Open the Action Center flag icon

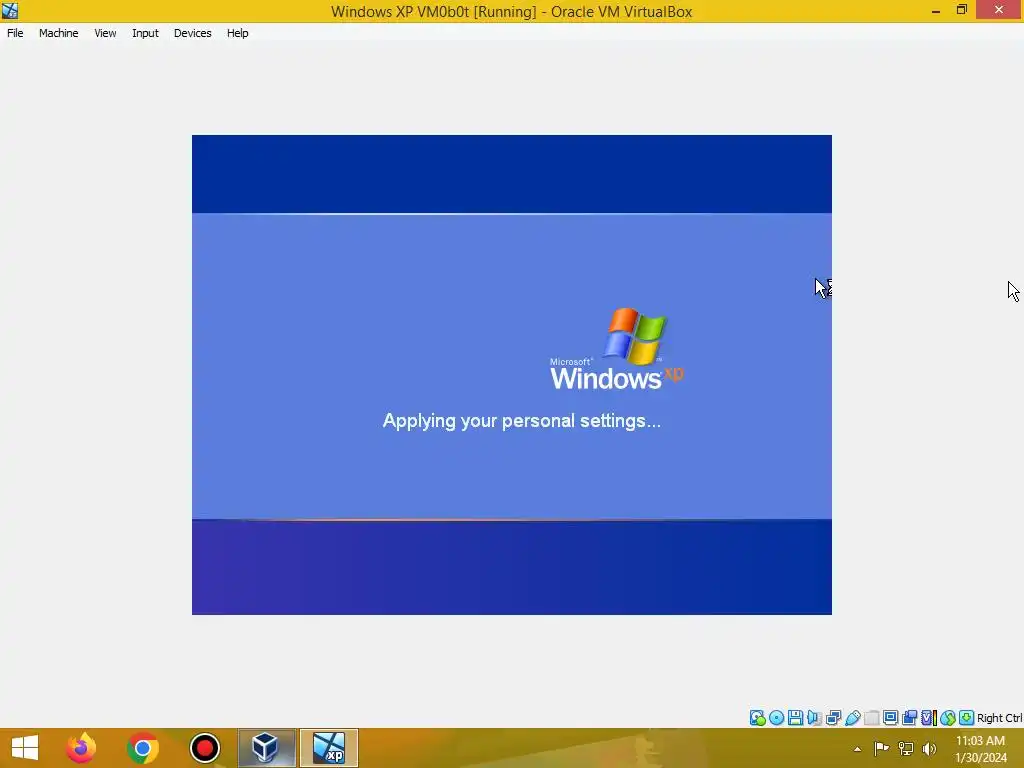(881, 748)
